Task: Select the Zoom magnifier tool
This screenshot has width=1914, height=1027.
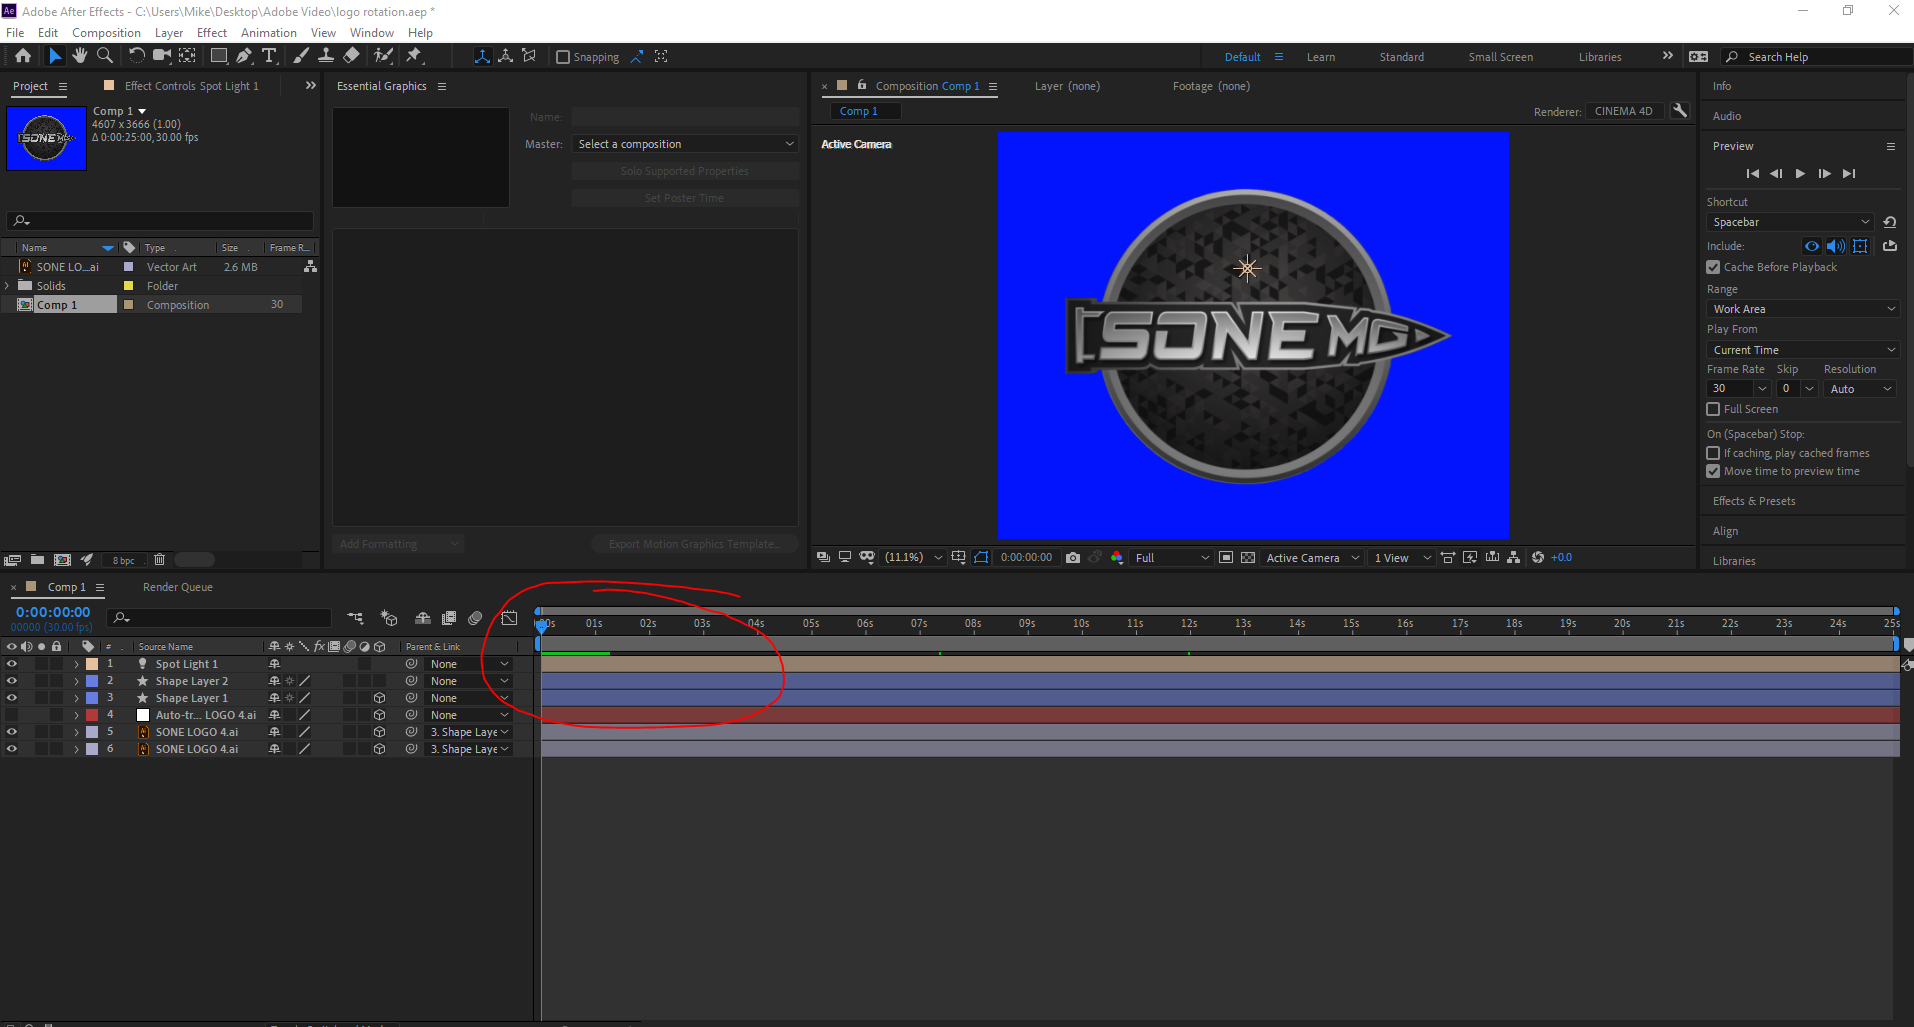Action: (104, 56)
